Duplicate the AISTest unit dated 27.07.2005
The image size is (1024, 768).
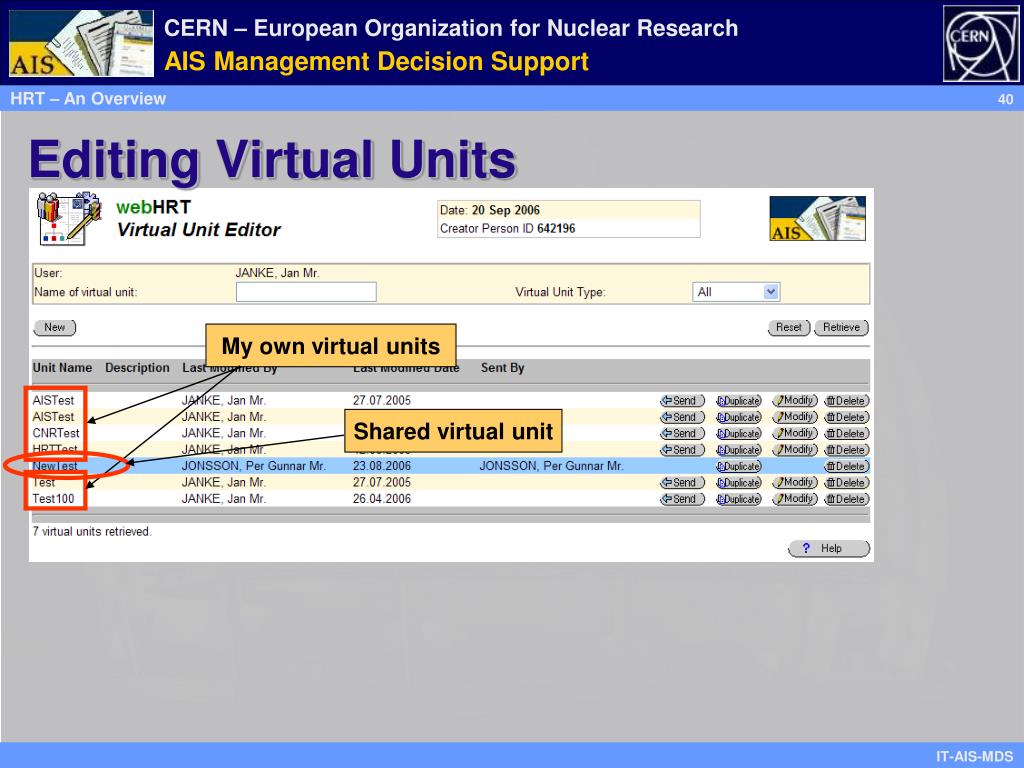coord(739,401)
